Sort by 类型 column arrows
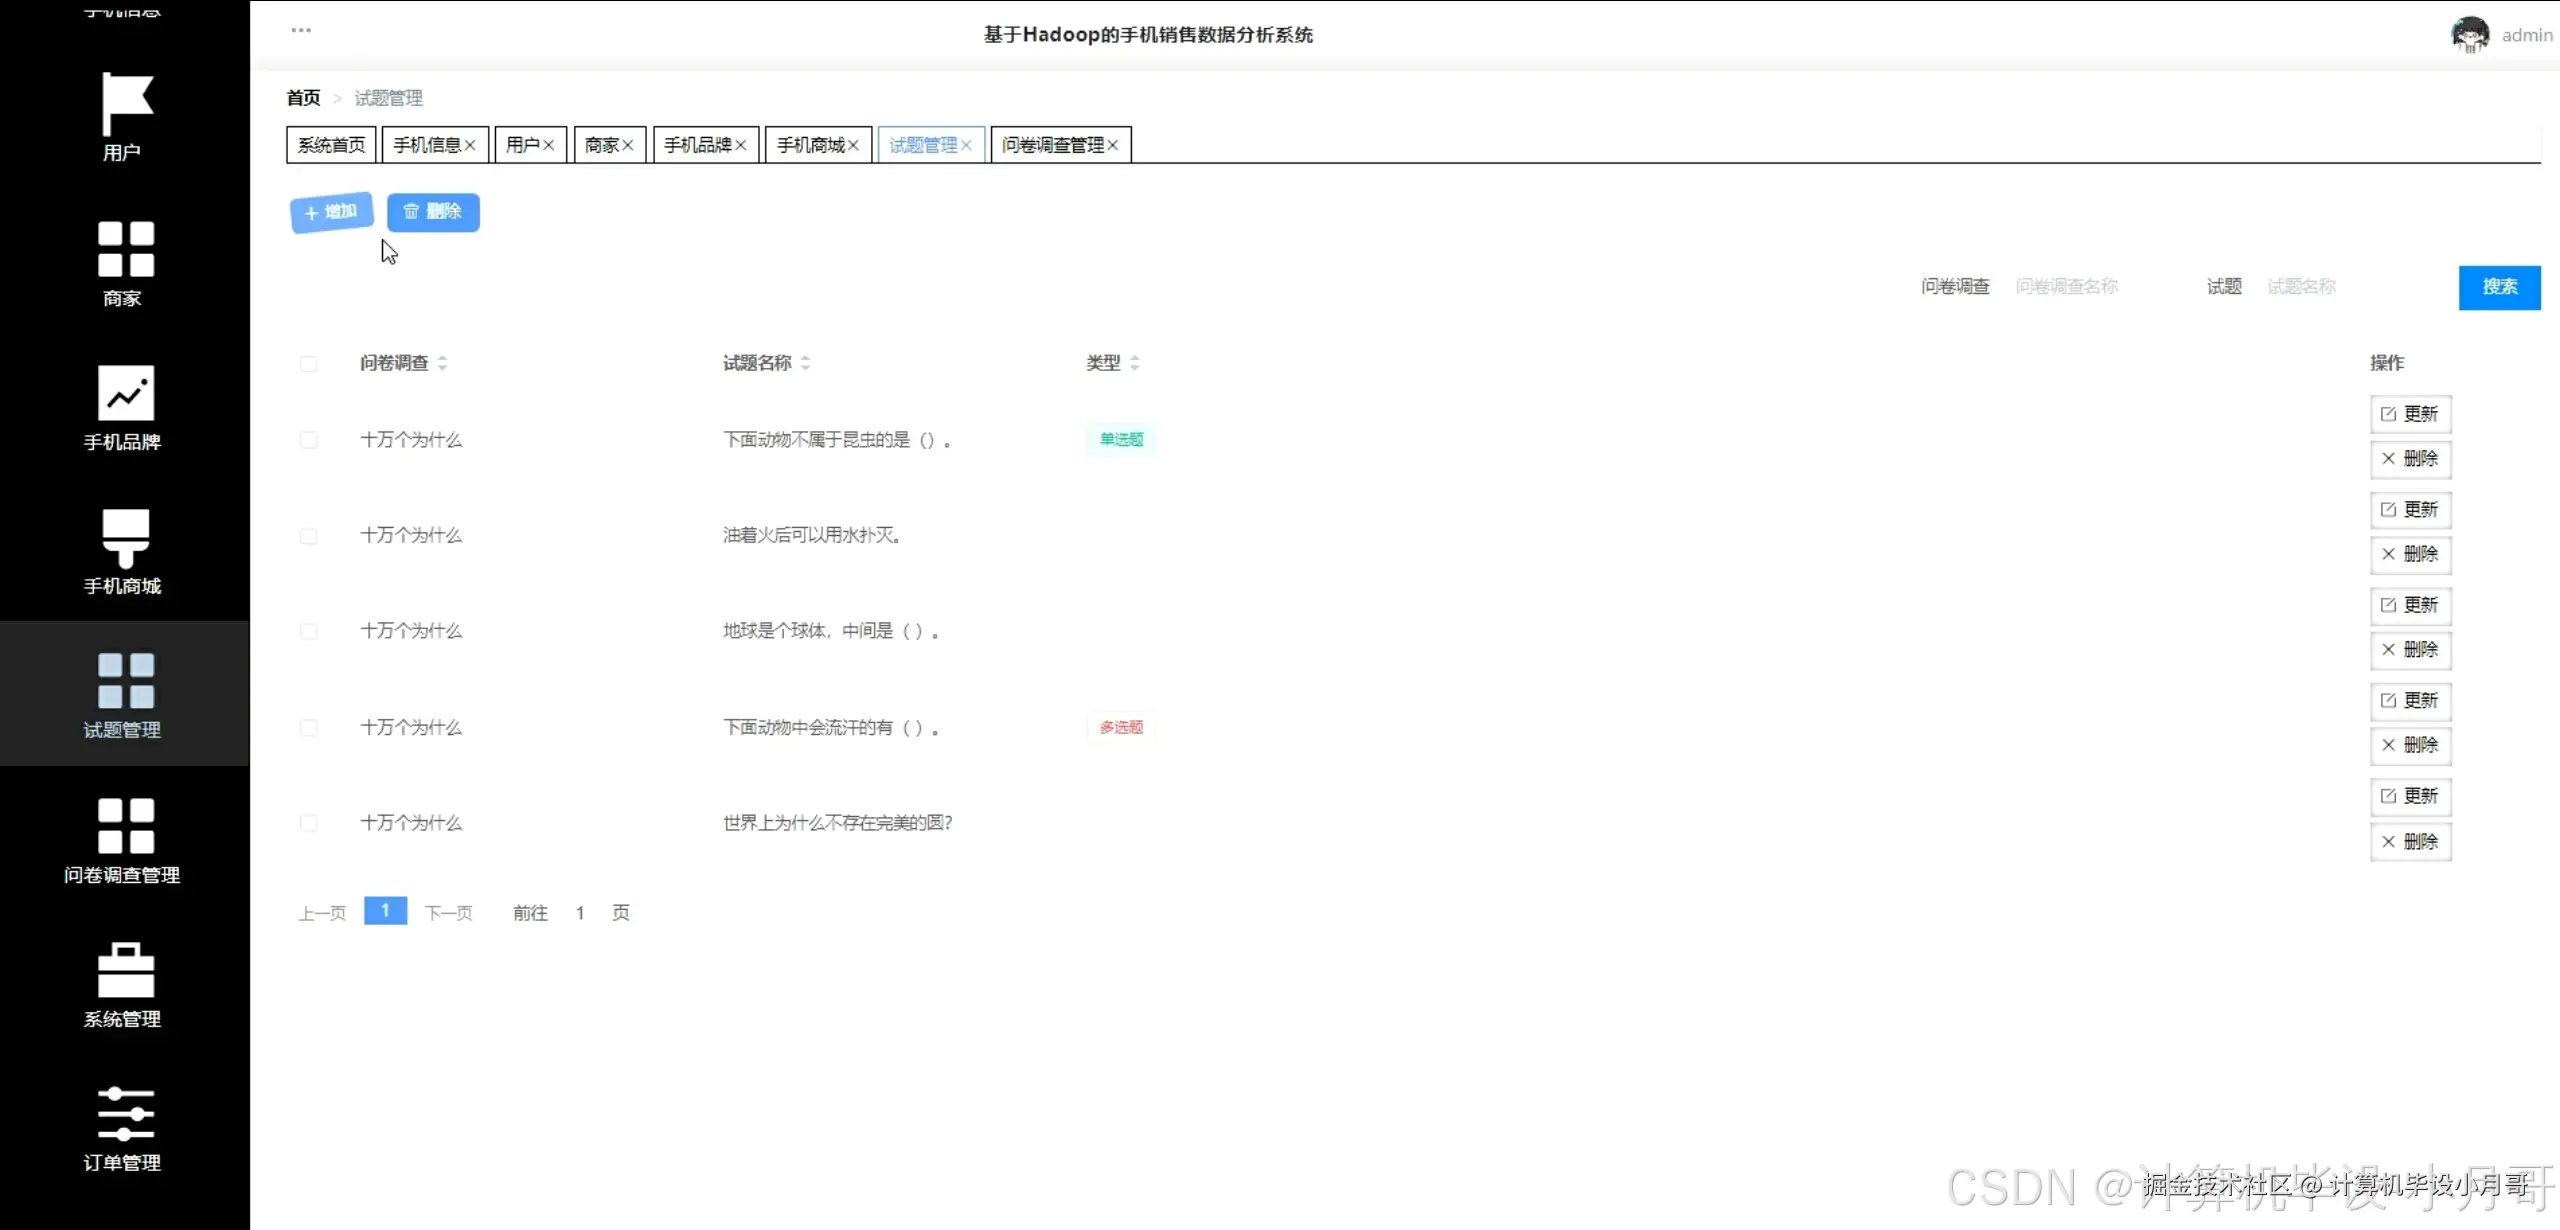The height and width of the screenshot is (1230, 2560). click(x=1134, y=363)
